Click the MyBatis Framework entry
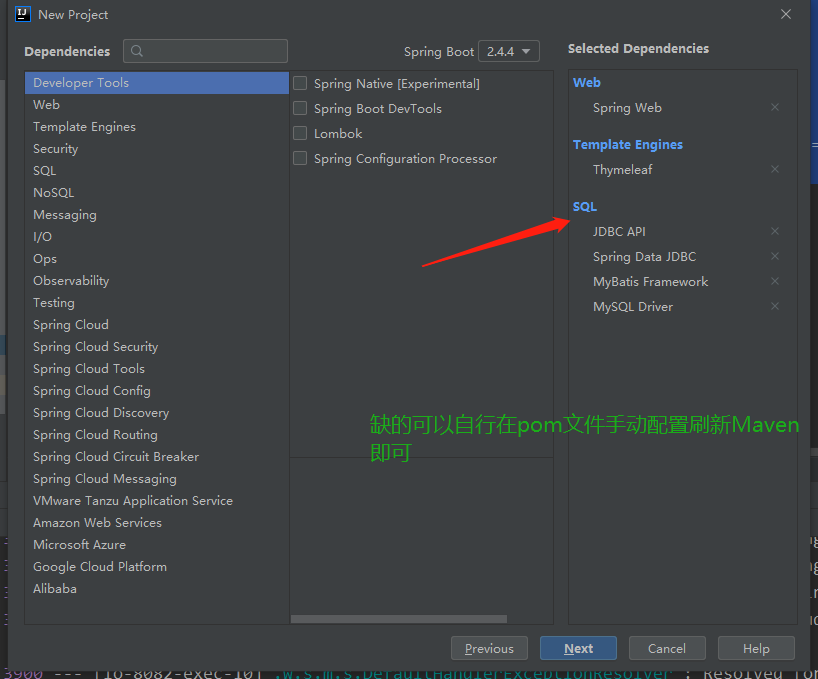 point(651,282)
